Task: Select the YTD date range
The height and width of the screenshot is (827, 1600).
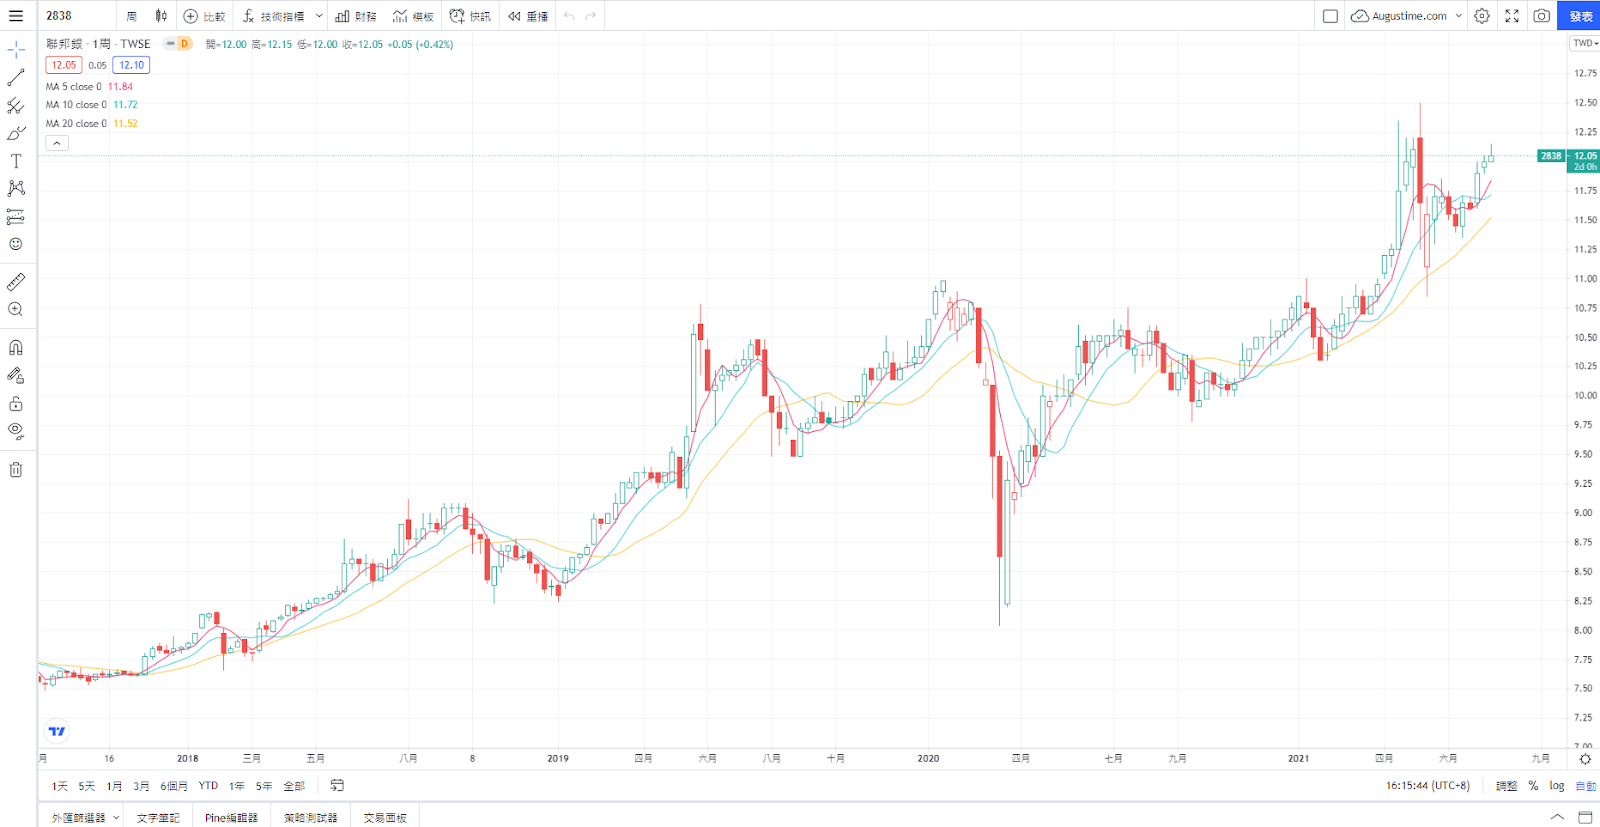Action: tap(208, 786)
